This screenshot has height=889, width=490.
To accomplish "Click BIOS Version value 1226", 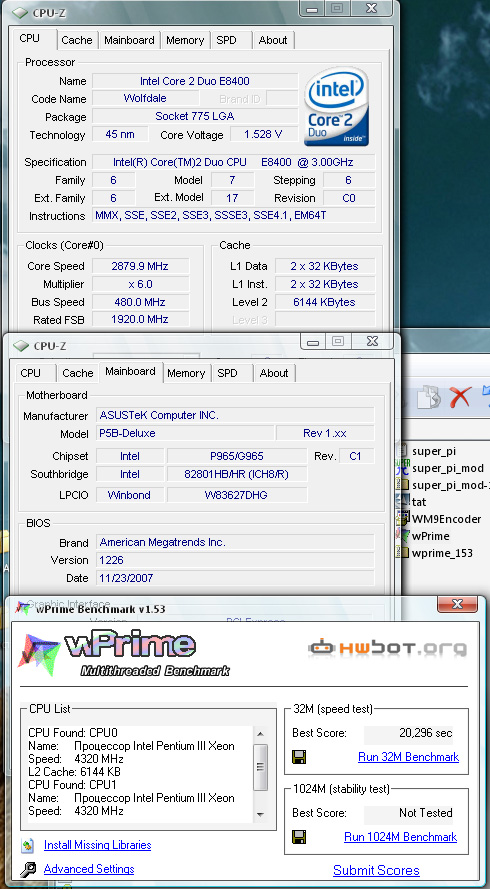I will point(235,560).
